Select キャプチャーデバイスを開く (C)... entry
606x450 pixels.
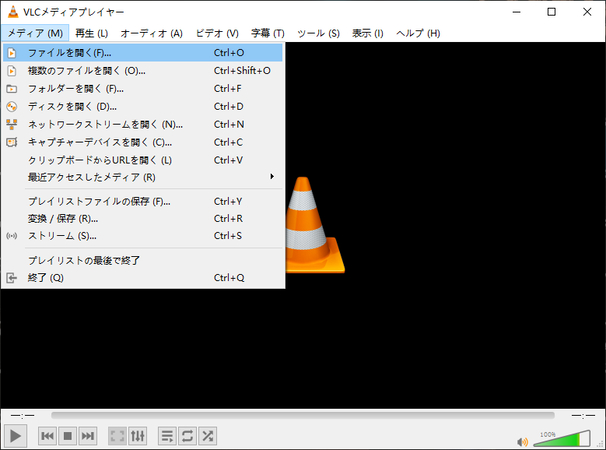(x=143, y=142)
